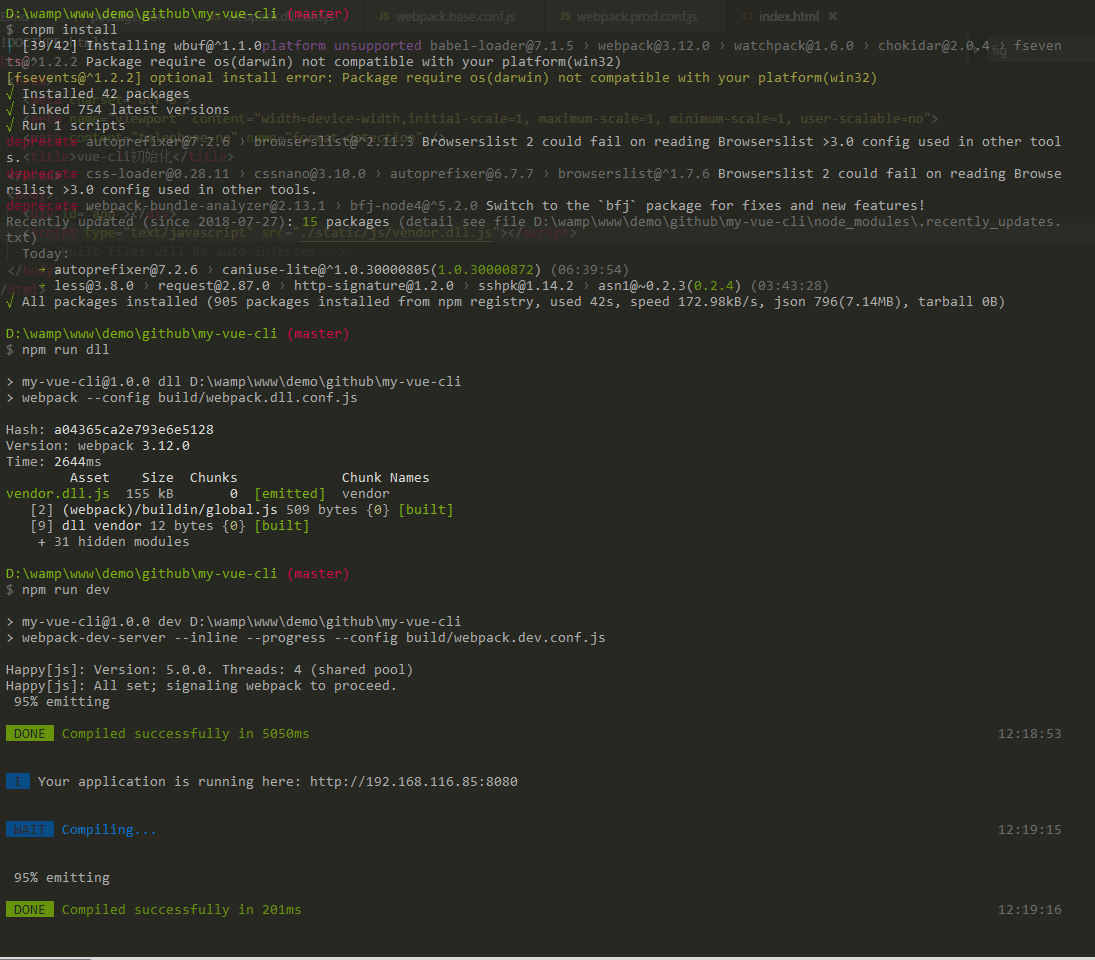Click 'webpack --config build/webpack.dll.conf.js' script line
This screenshot has width=1095, height=960.
(189, 397)
